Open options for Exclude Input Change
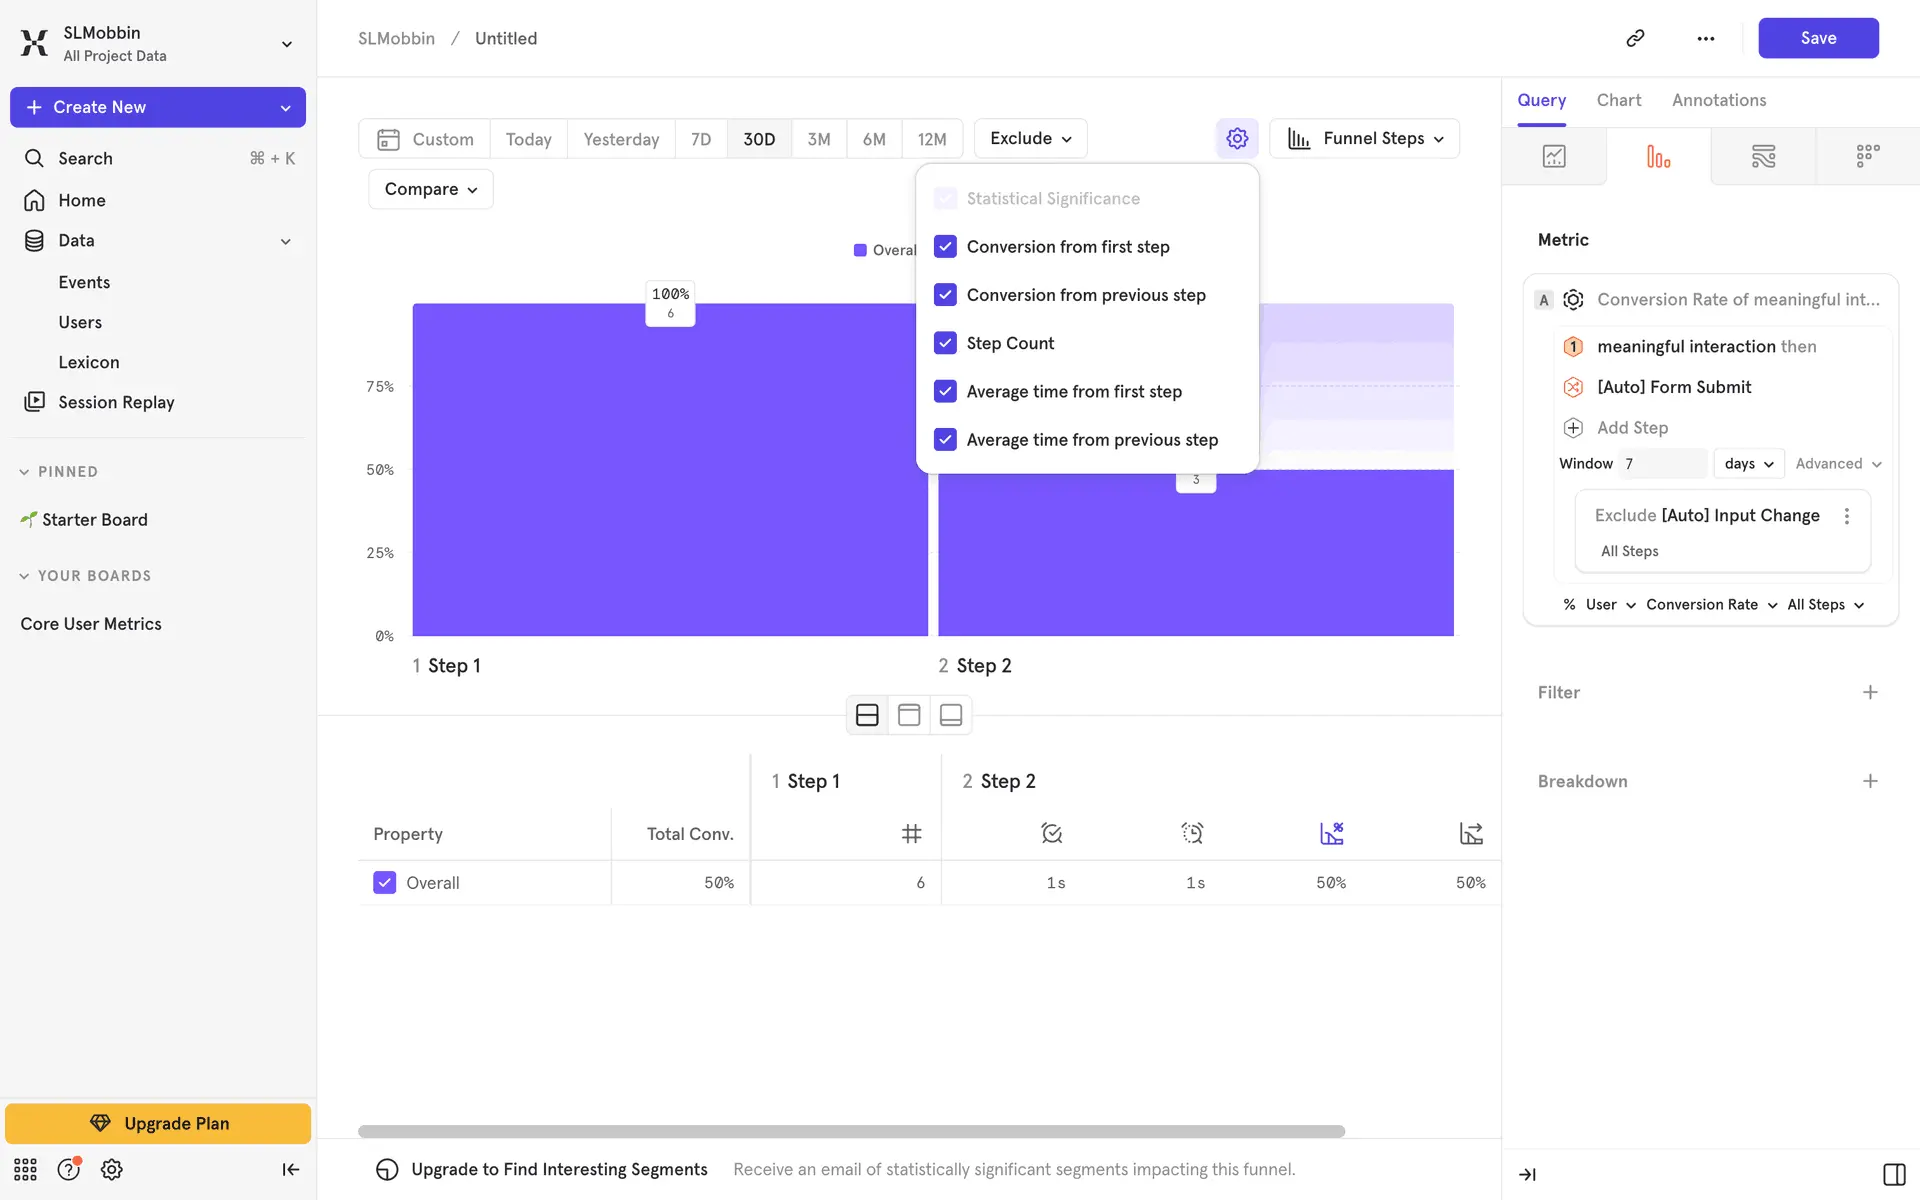 (1847, 516)
